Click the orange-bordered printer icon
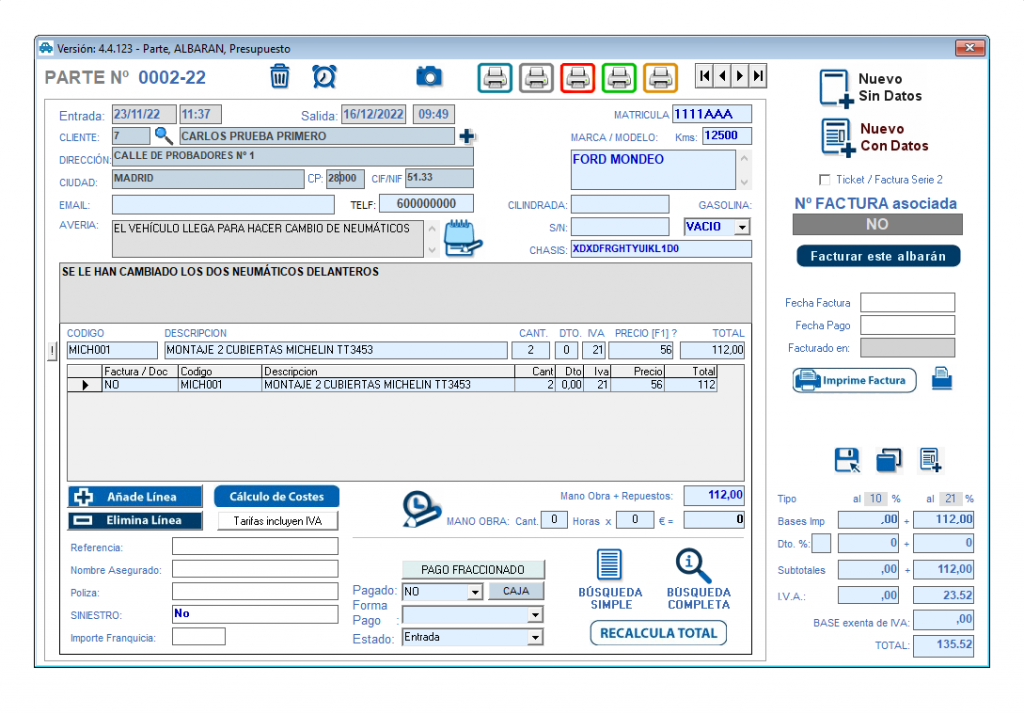1024x714 pixels. (660, 77)
